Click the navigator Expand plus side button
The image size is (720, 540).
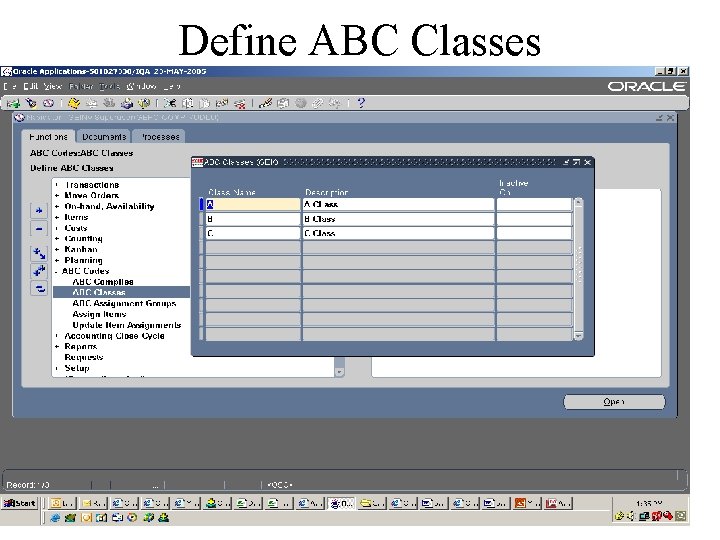click(x=39, y=211)
